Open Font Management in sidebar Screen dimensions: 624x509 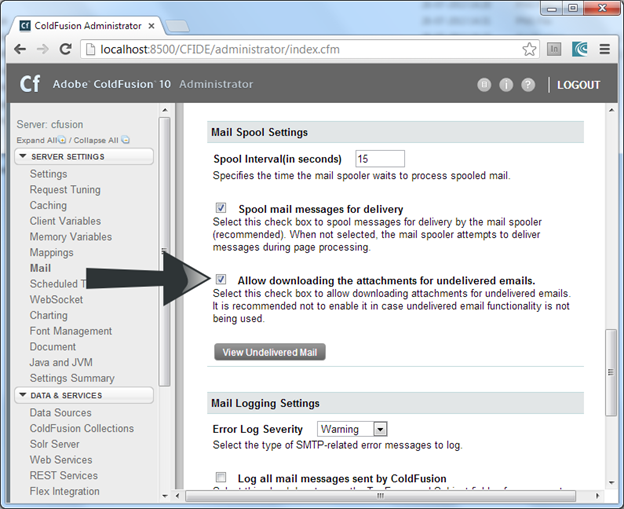tap(71, 331)
